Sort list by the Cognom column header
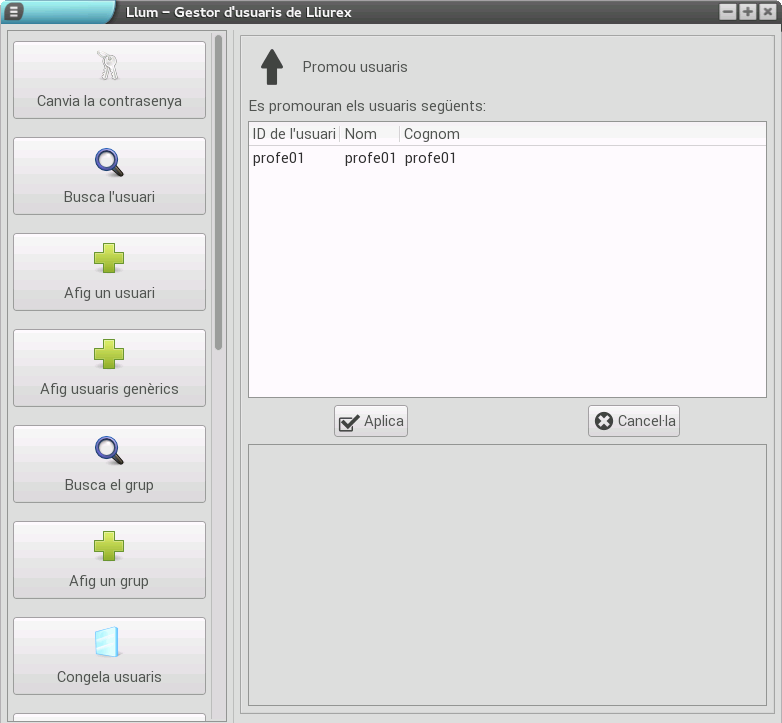782x723 pixels. pos(431,133)
